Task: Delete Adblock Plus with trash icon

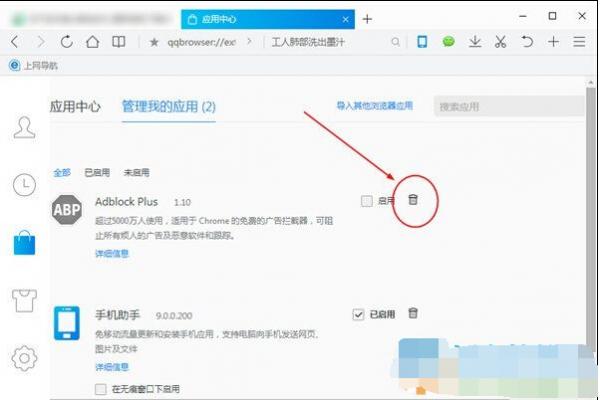Action: [x=413, y=199]
